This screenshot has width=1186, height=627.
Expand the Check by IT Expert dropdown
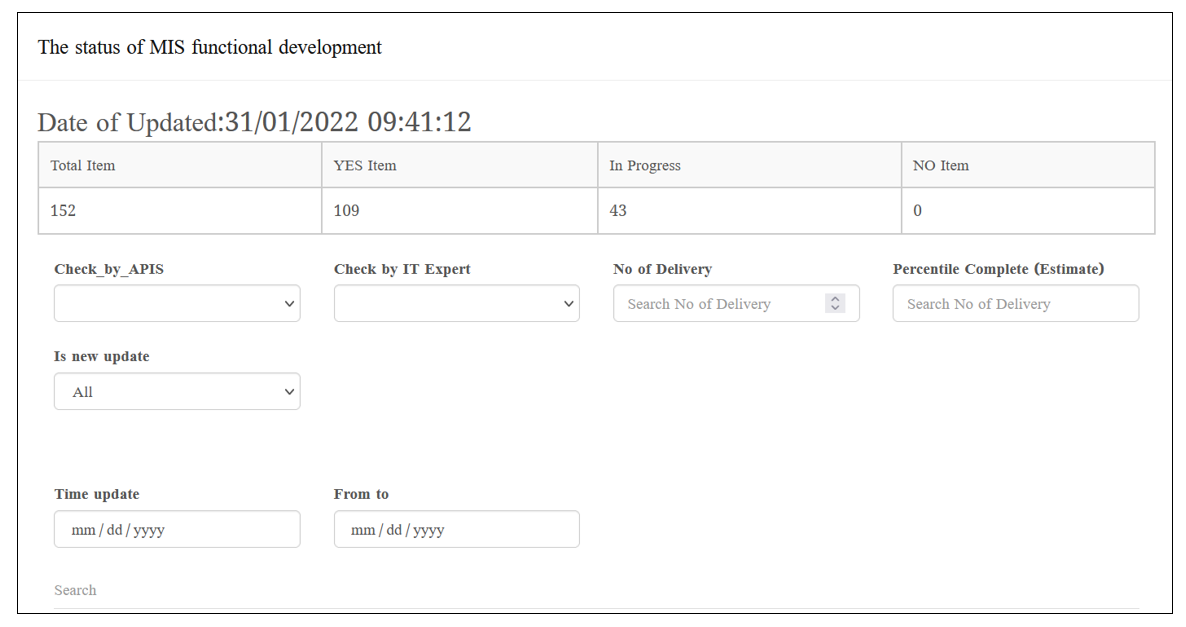pos(456,303)
